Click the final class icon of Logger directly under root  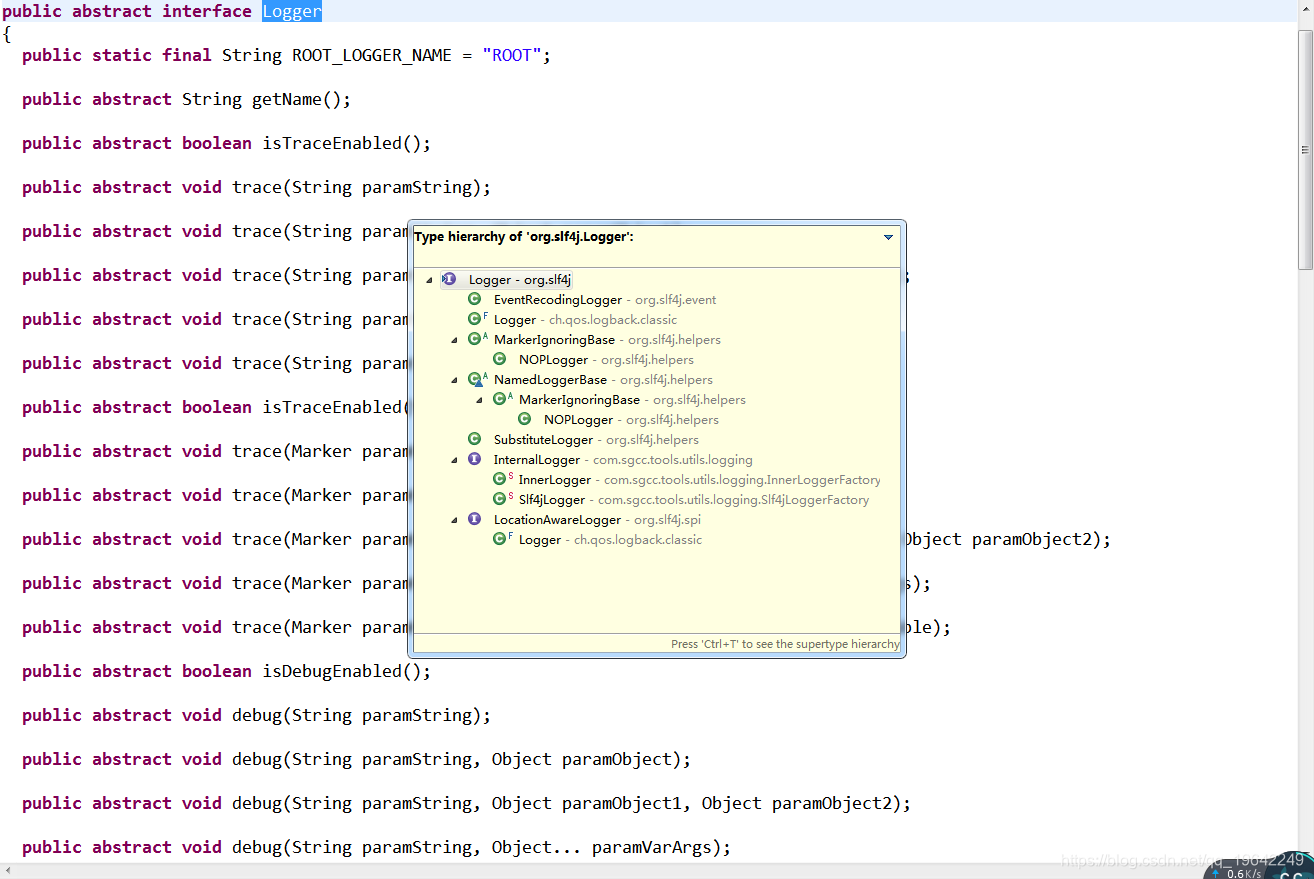(476, 319)
